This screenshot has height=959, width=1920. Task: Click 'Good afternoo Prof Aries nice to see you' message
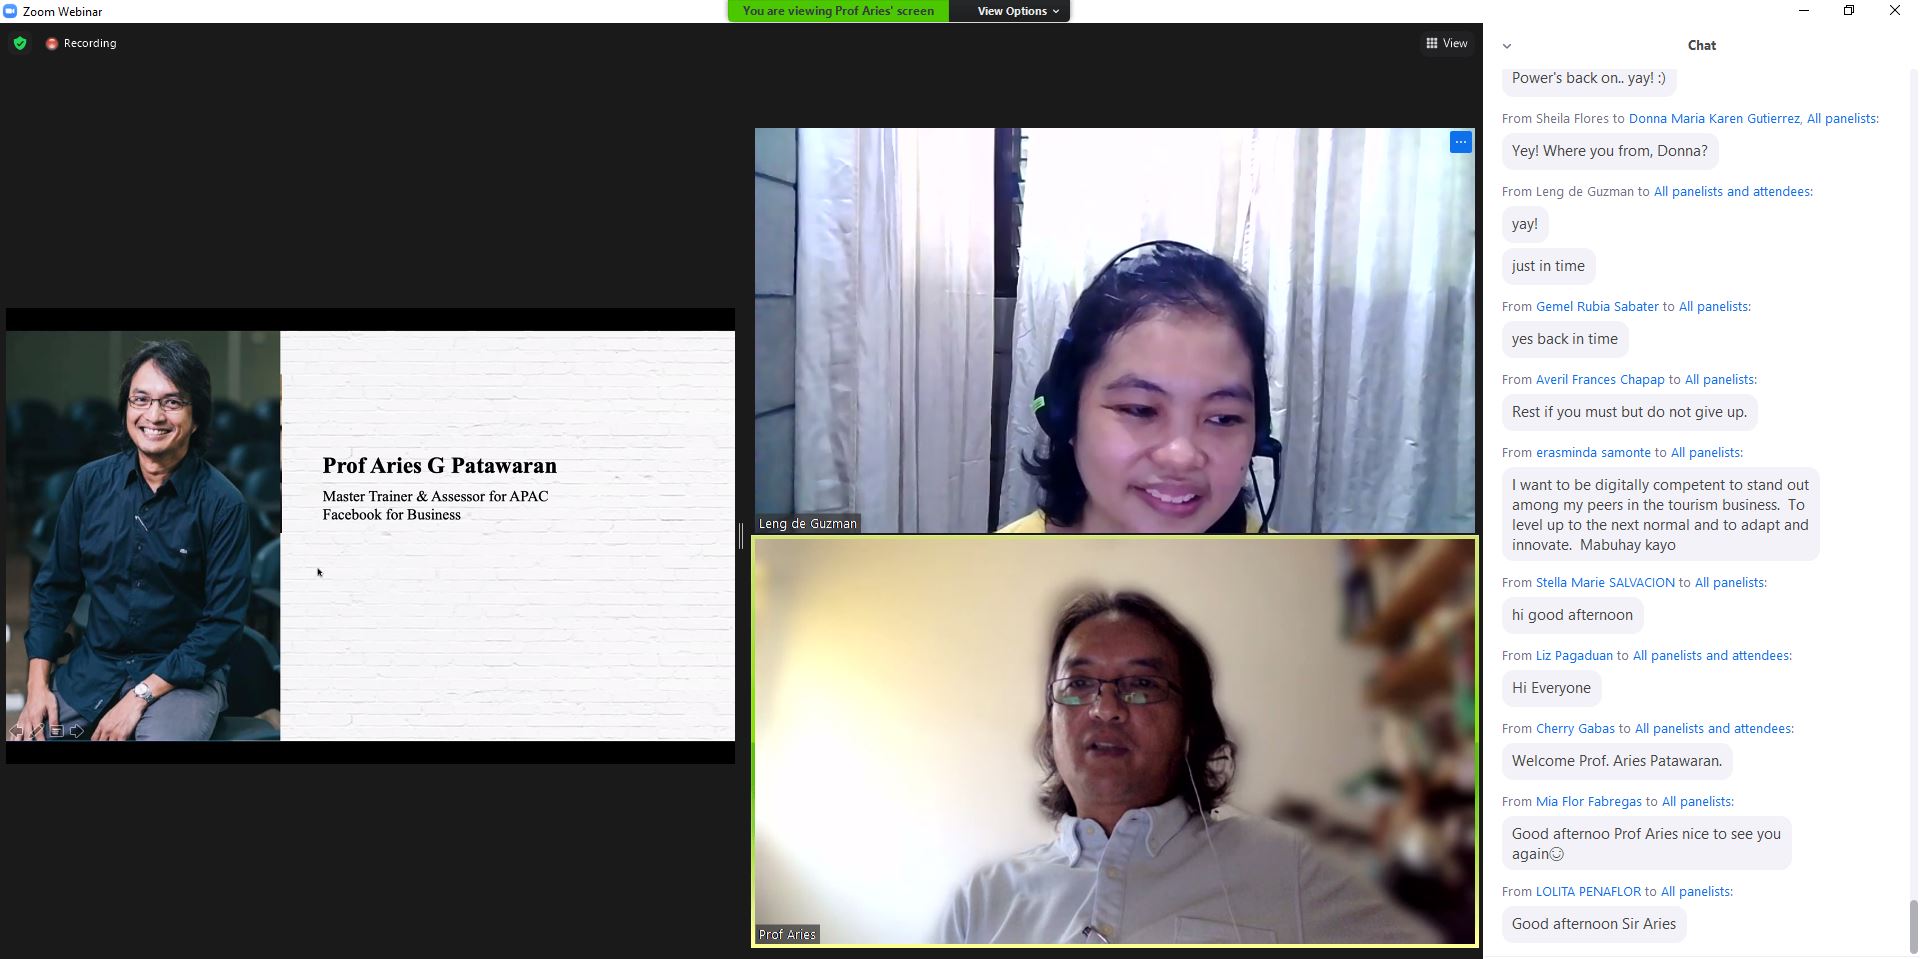tap(1646, 844)
